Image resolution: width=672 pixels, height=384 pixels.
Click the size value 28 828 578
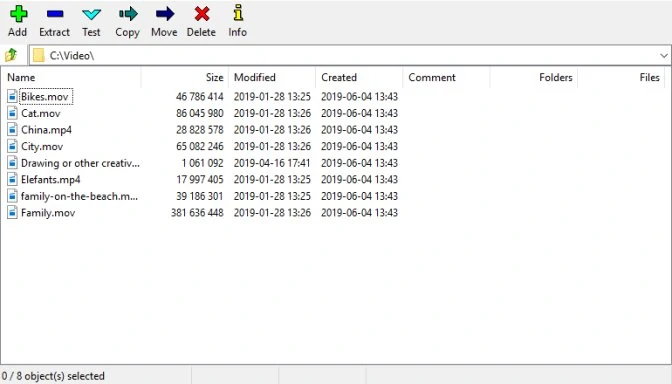coord(200,130)
